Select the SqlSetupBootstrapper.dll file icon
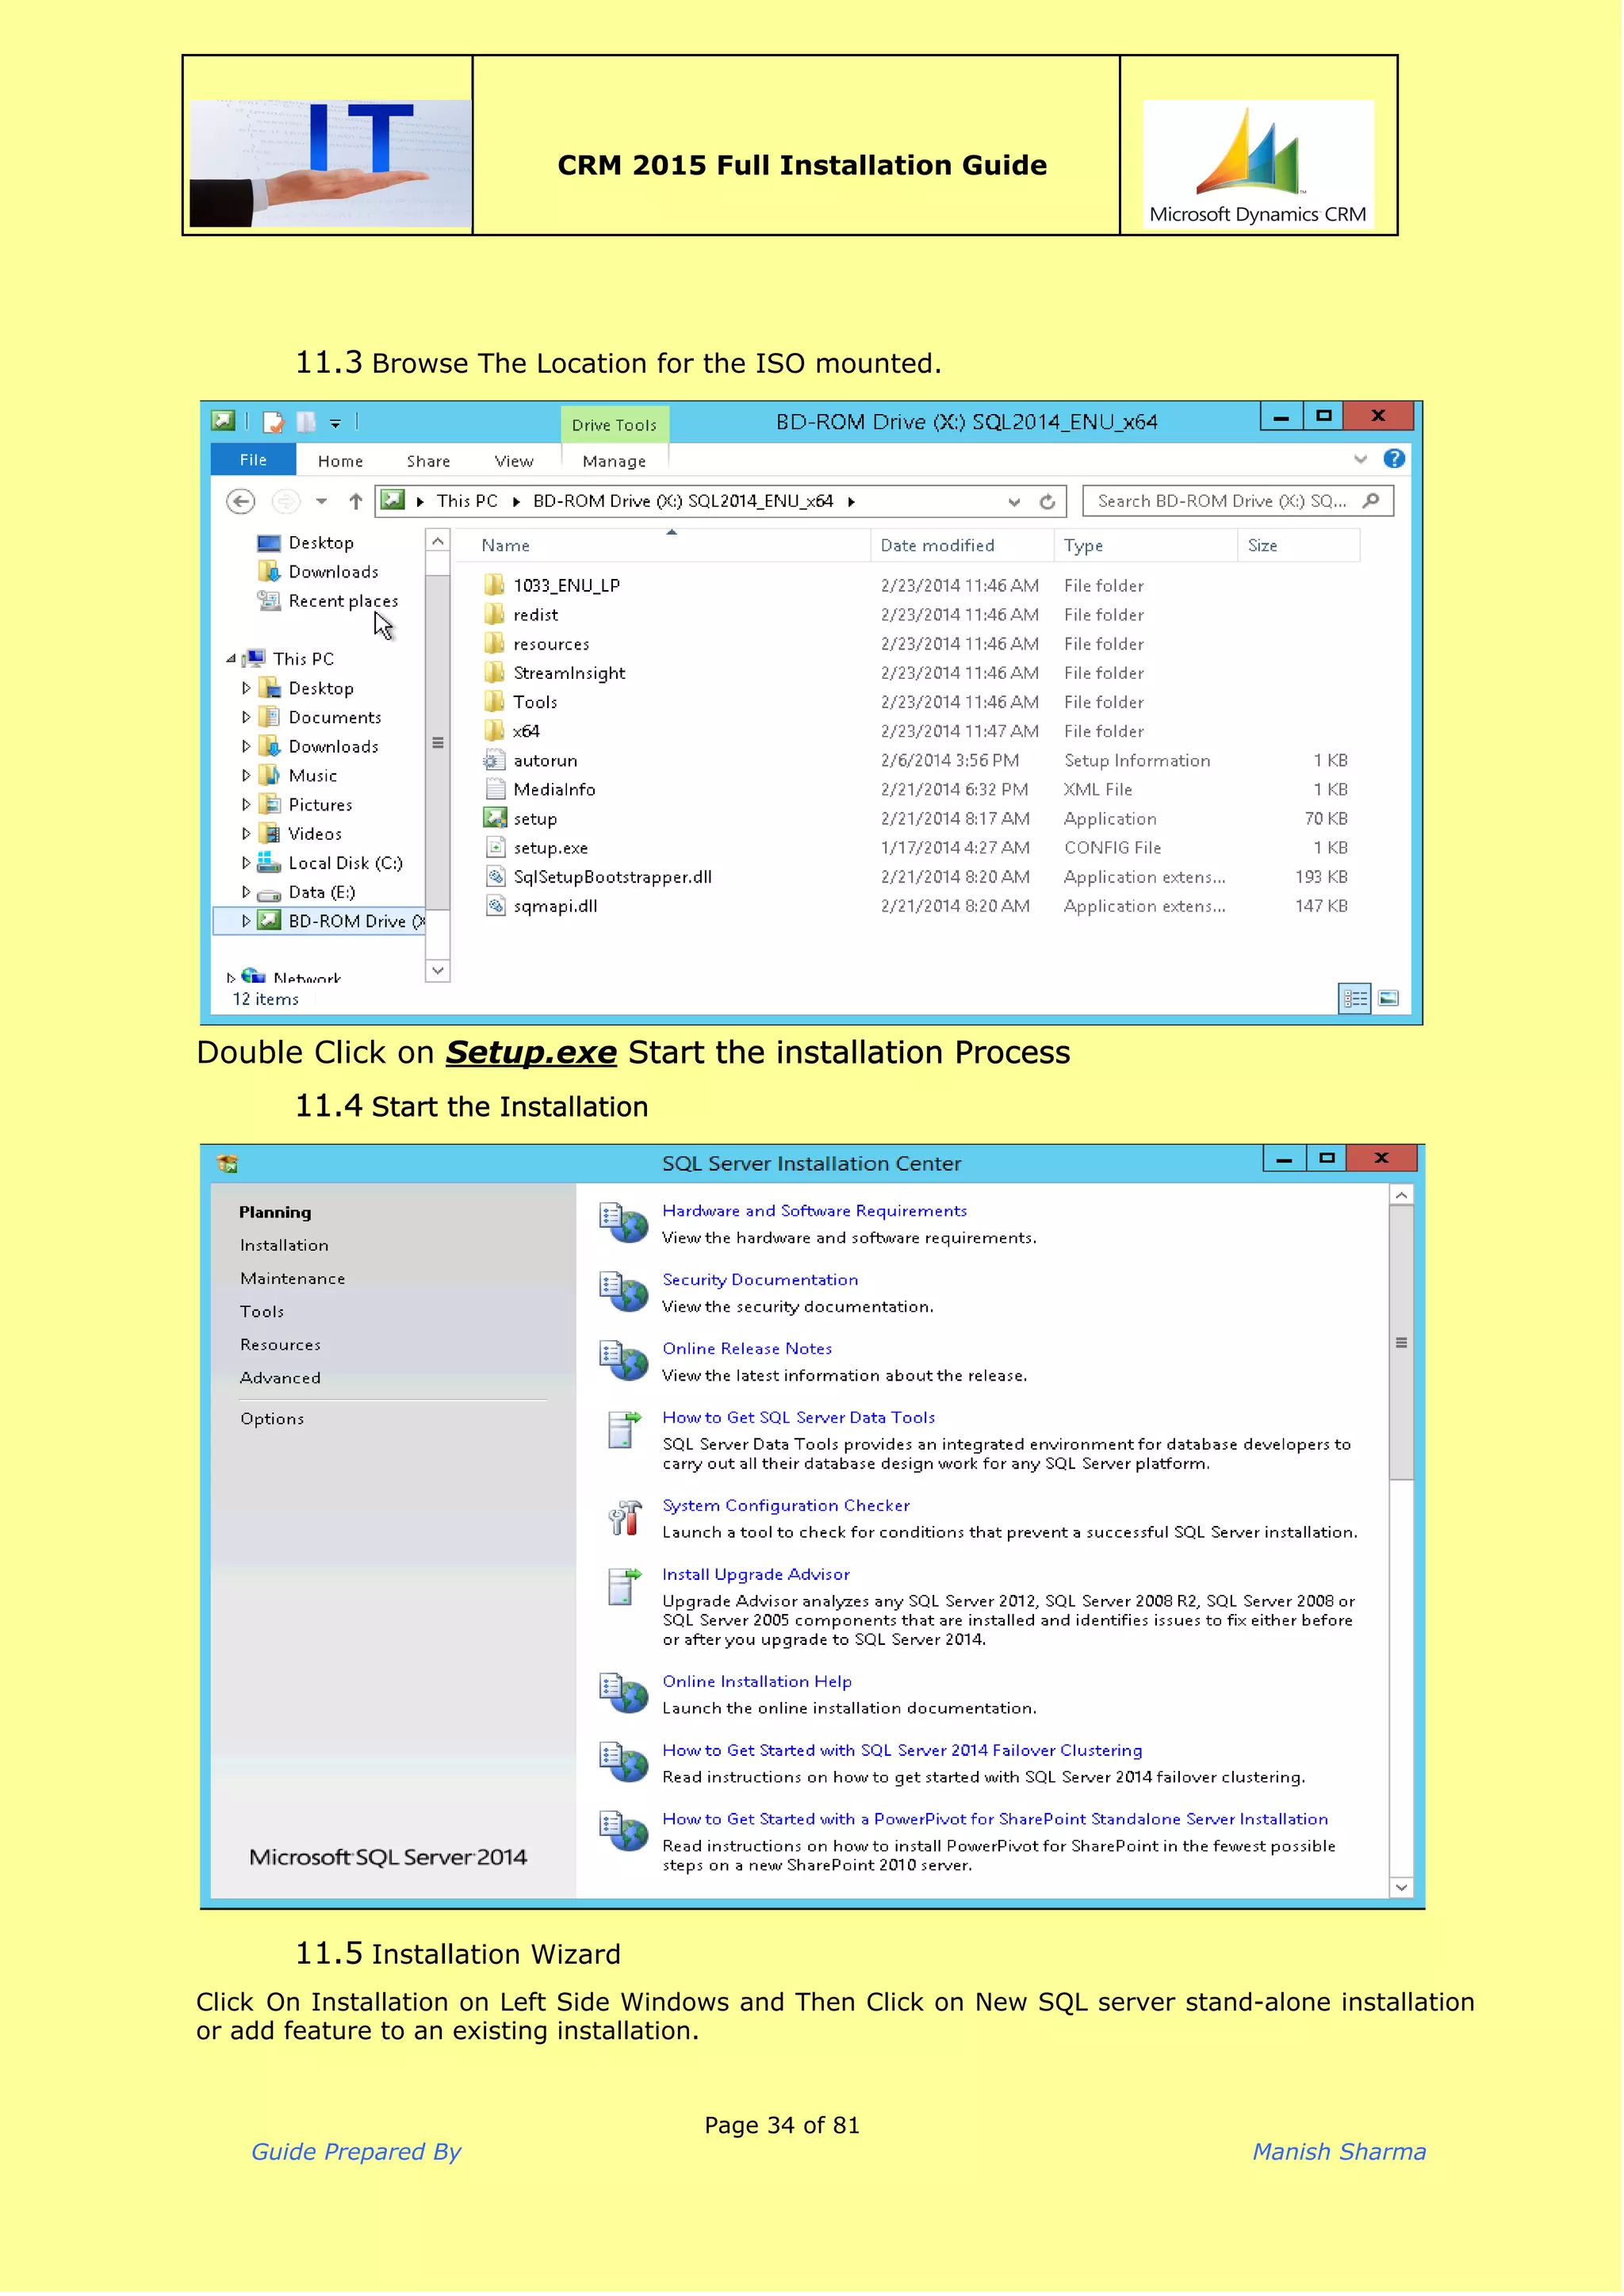Viewport: 1624px width, 2296px height. coord(495,877)
